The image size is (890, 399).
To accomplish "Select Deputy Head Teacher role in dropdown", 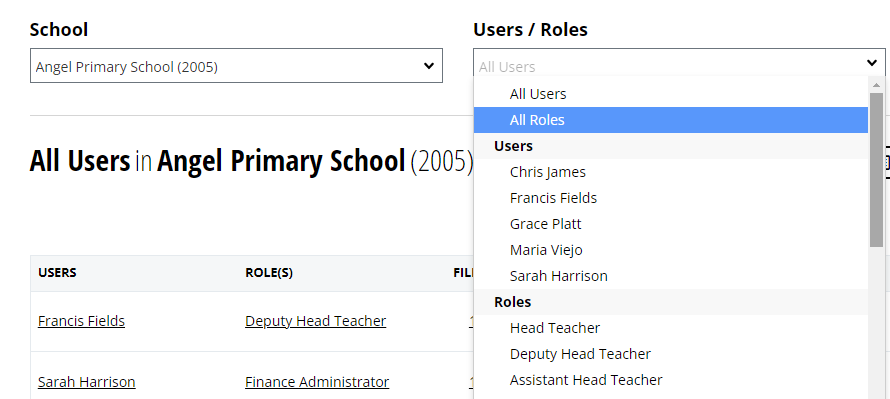I will pyautogui.click(x=671, y=354).
